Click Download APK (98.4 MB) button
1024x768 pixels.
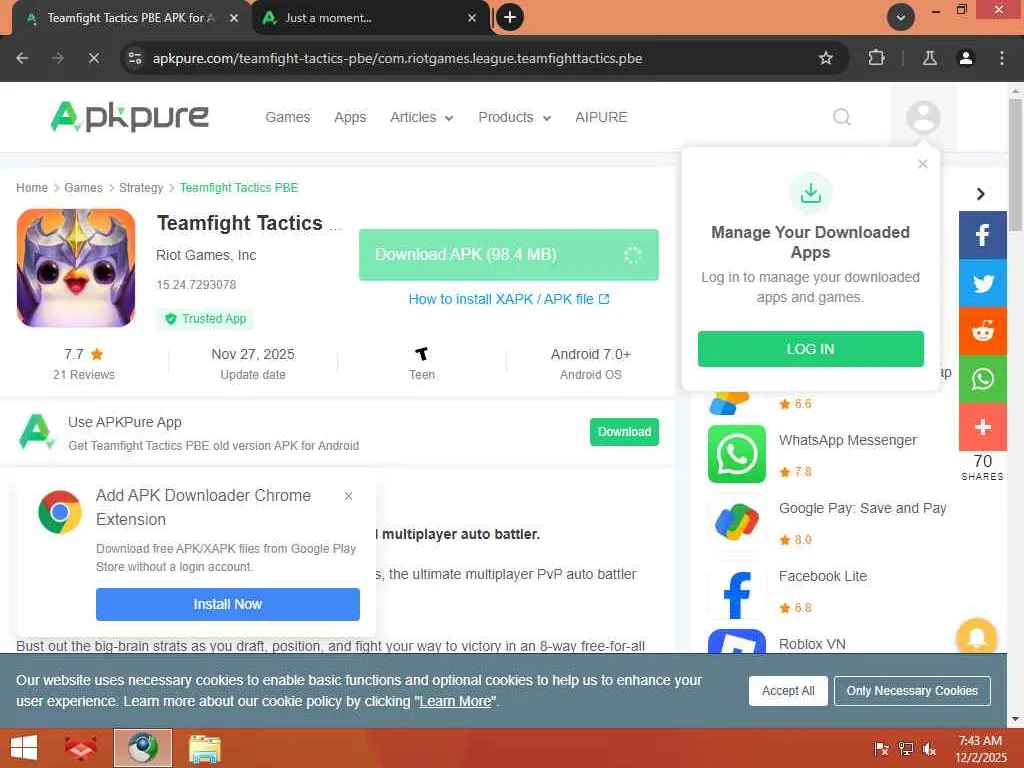509,255
